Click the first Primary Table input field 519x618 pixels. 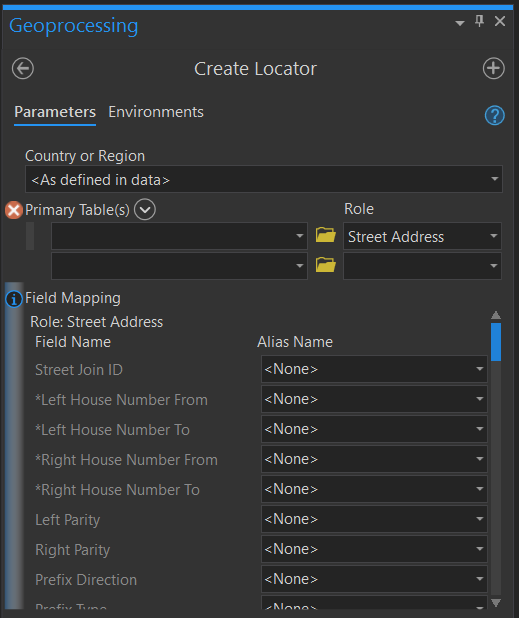click(x=179, y=236)
